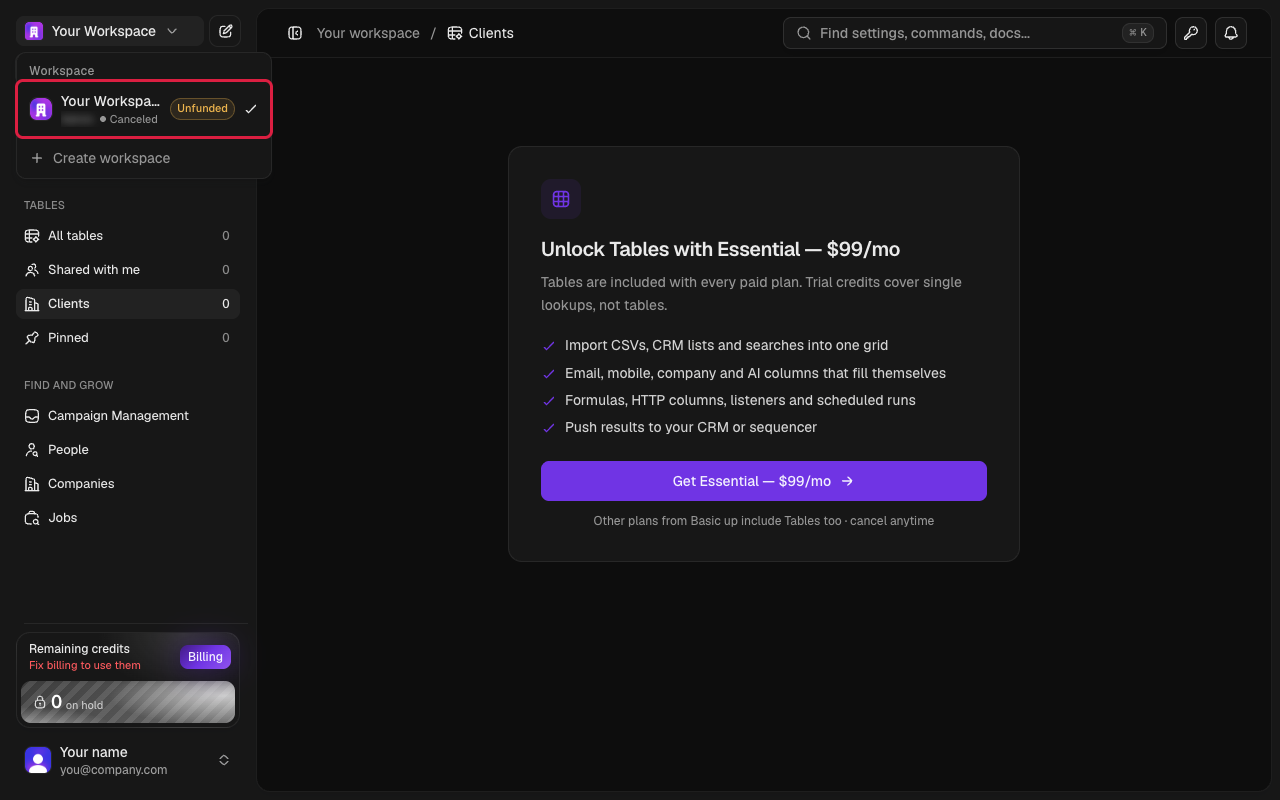Open Shared with me section
This screenshot has height=800, width=1280.
[x=128, y=270]
